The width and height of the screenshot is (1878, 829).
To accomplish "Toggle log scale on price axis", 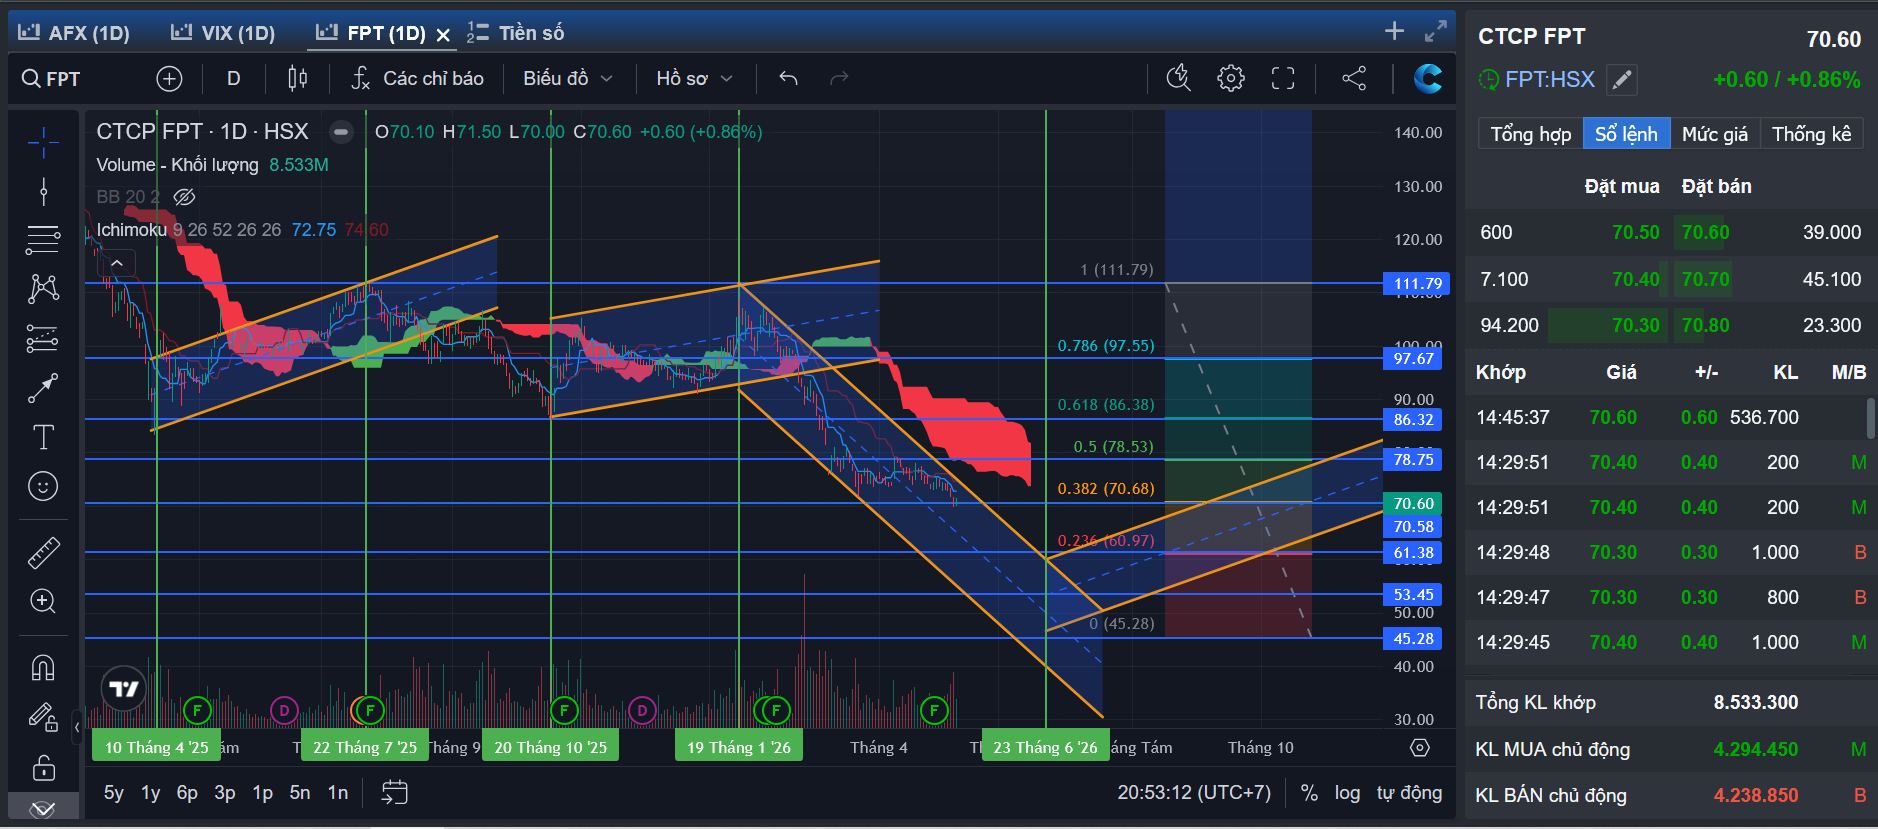I will click(1347, 793).
